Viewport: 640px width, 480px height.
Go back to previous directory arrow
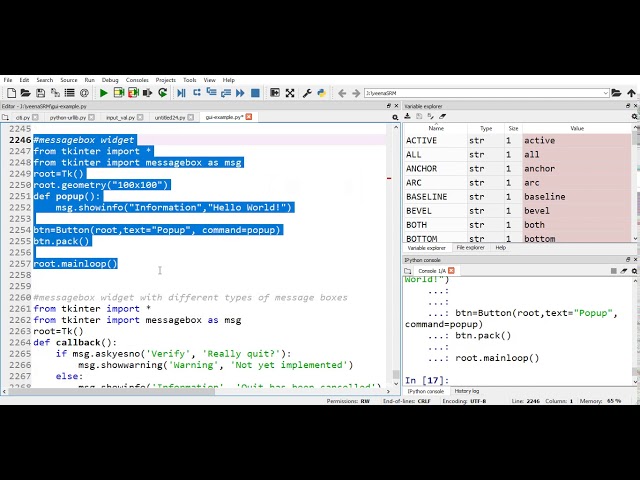(x=342, y=93)
